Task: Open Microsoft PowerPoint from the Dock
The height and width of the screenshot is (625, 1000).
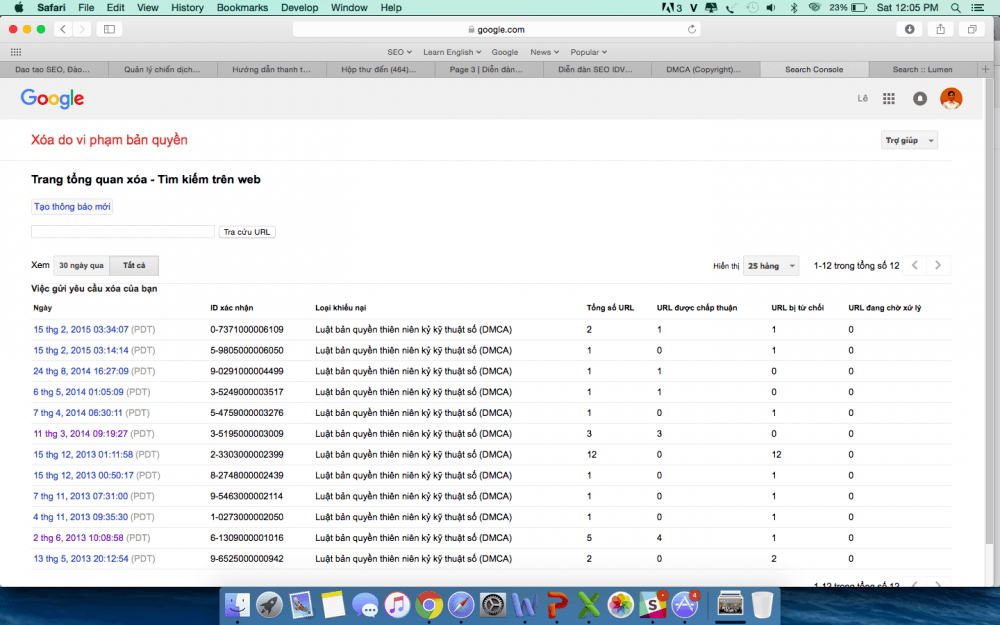Action: click(557, 605)
